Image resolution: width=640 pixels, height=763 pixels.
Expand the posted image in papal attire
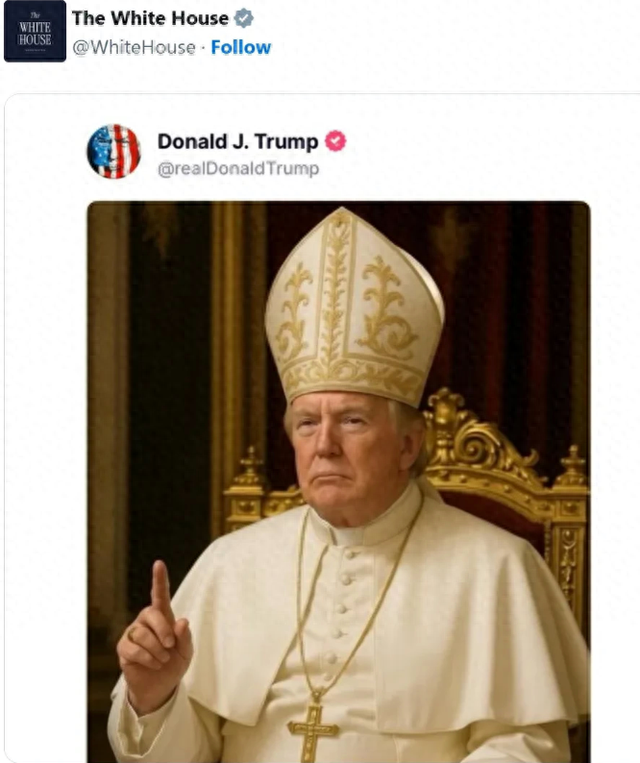(x=339, y=482)
